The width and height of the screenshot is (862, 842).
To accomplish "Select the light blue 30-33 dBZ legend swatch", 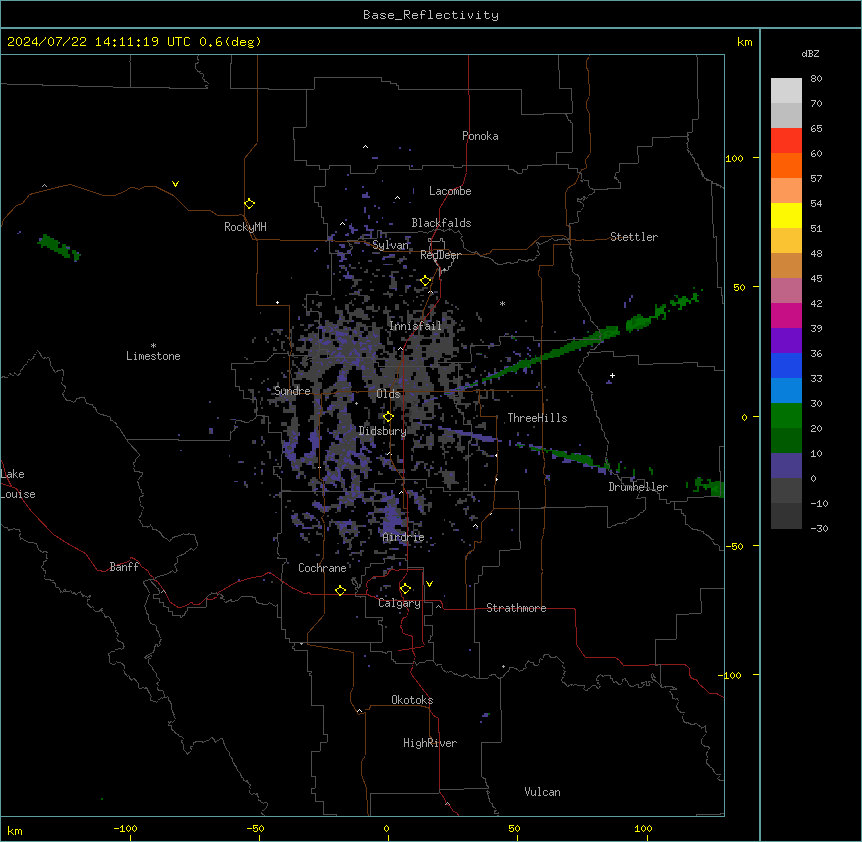I will [786, 391].
